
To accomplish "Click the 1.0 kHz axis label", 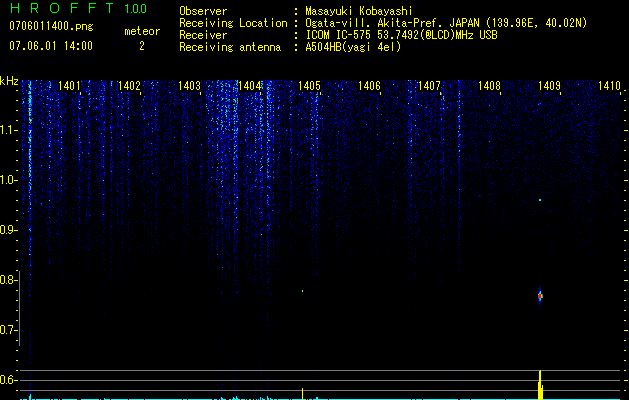I will (8, 180).
